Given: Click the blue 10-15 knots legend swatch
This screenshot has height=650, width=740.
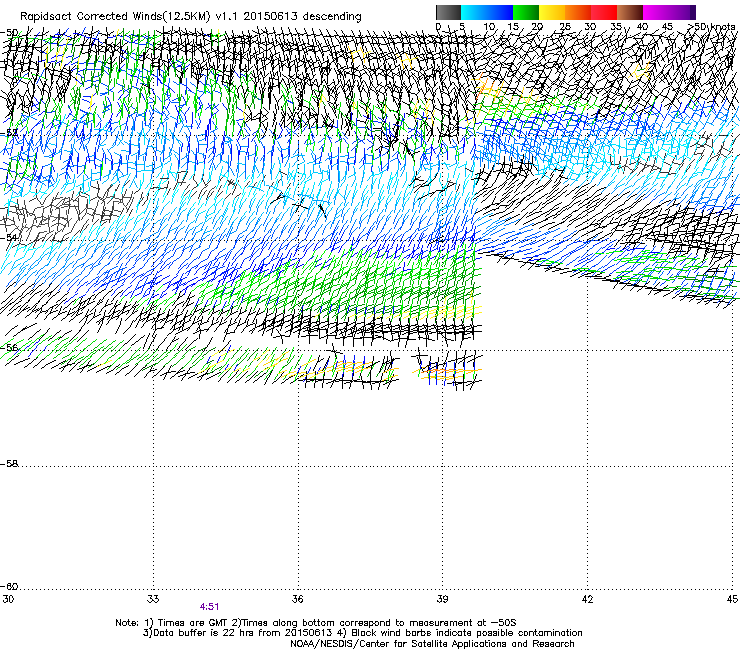Looking at the screenshot, I should pos(500,12).
